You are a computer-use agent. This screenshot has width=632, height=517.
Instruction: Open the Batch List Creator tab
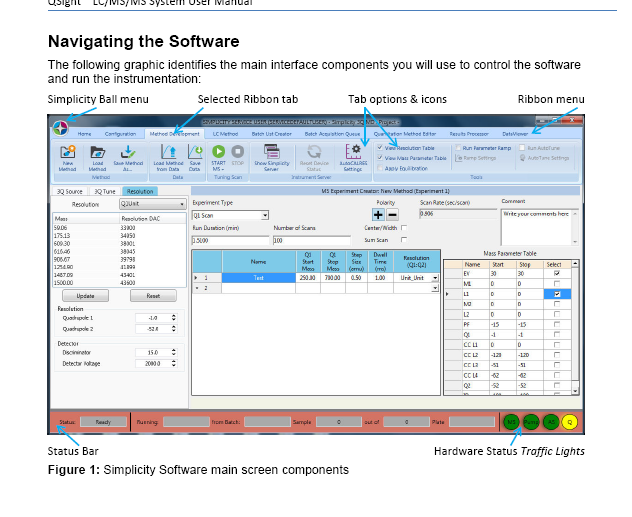(x=272, y=134)
